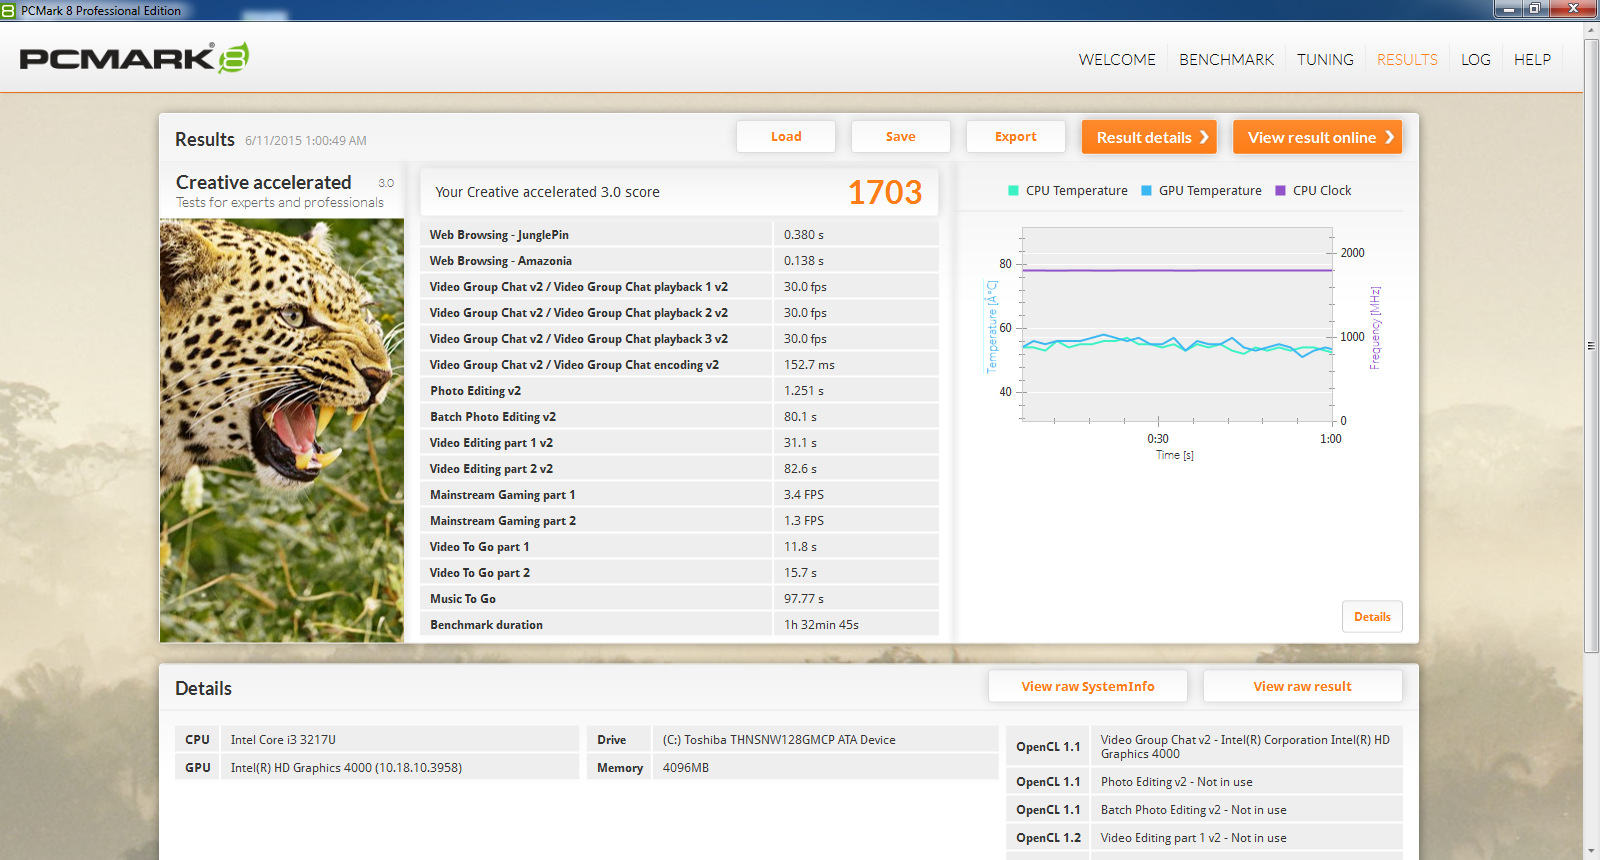Click the Intel HD Graphics 4000 GPU value

tap(346, 768)
